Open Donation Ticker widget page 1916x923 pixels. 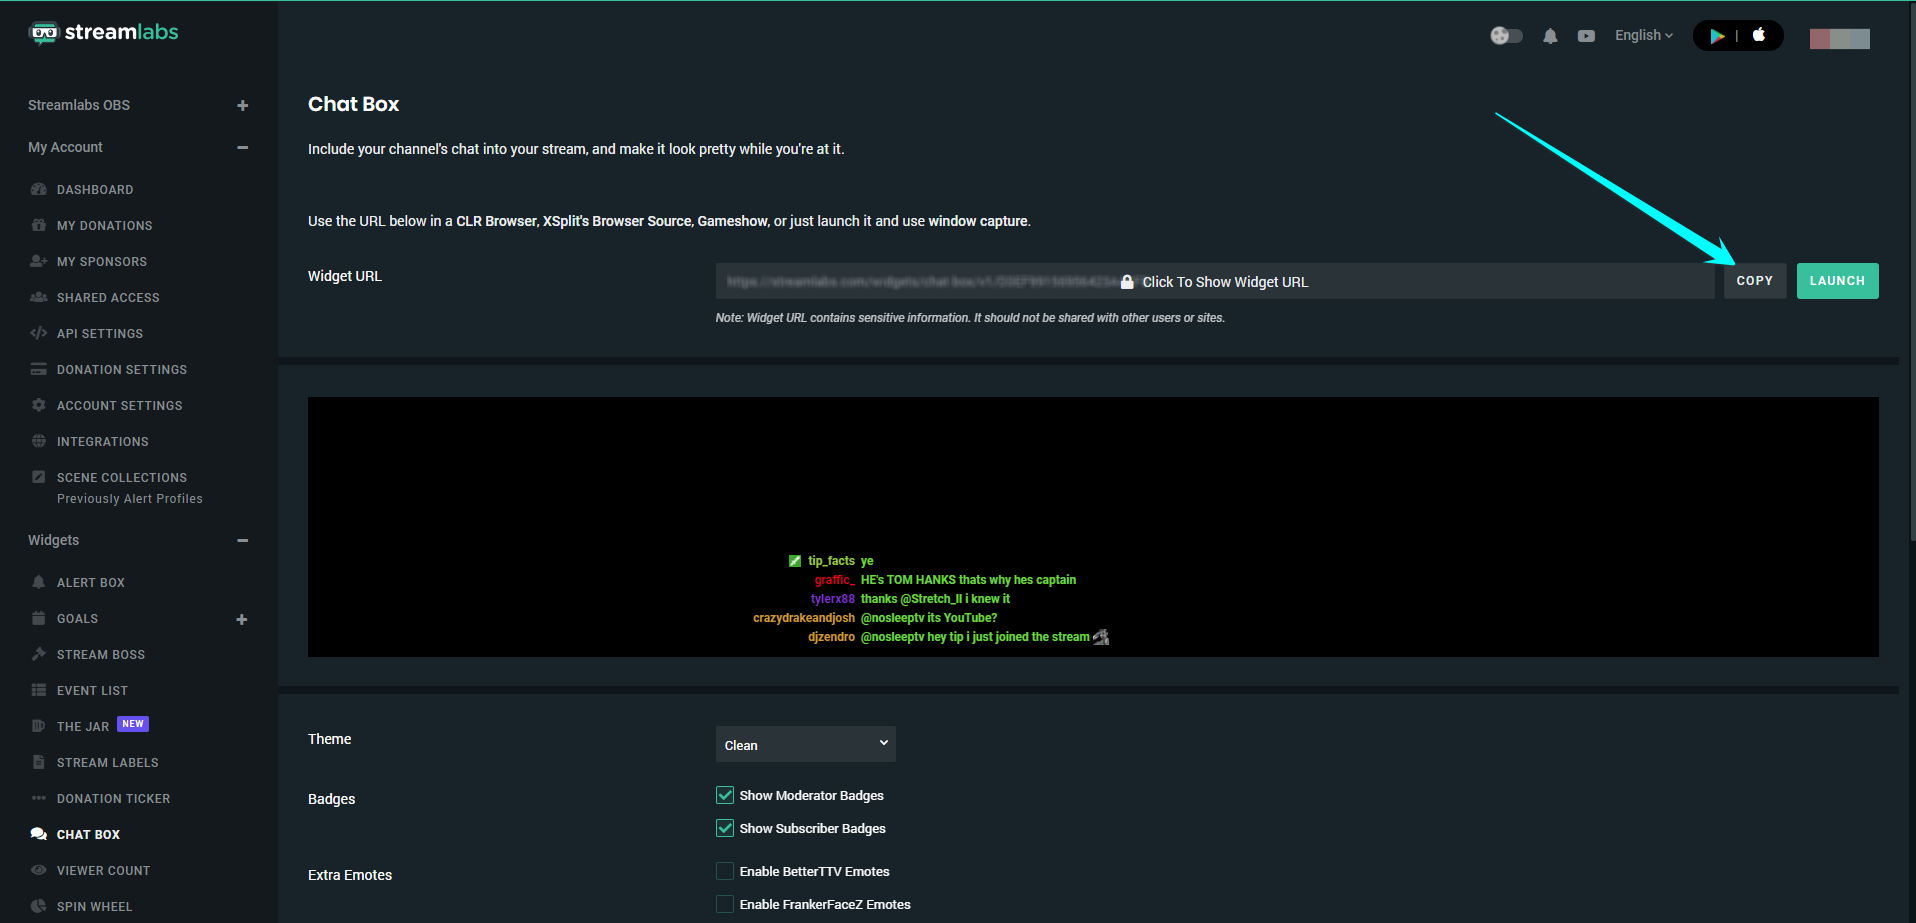(x=114, y=799)
